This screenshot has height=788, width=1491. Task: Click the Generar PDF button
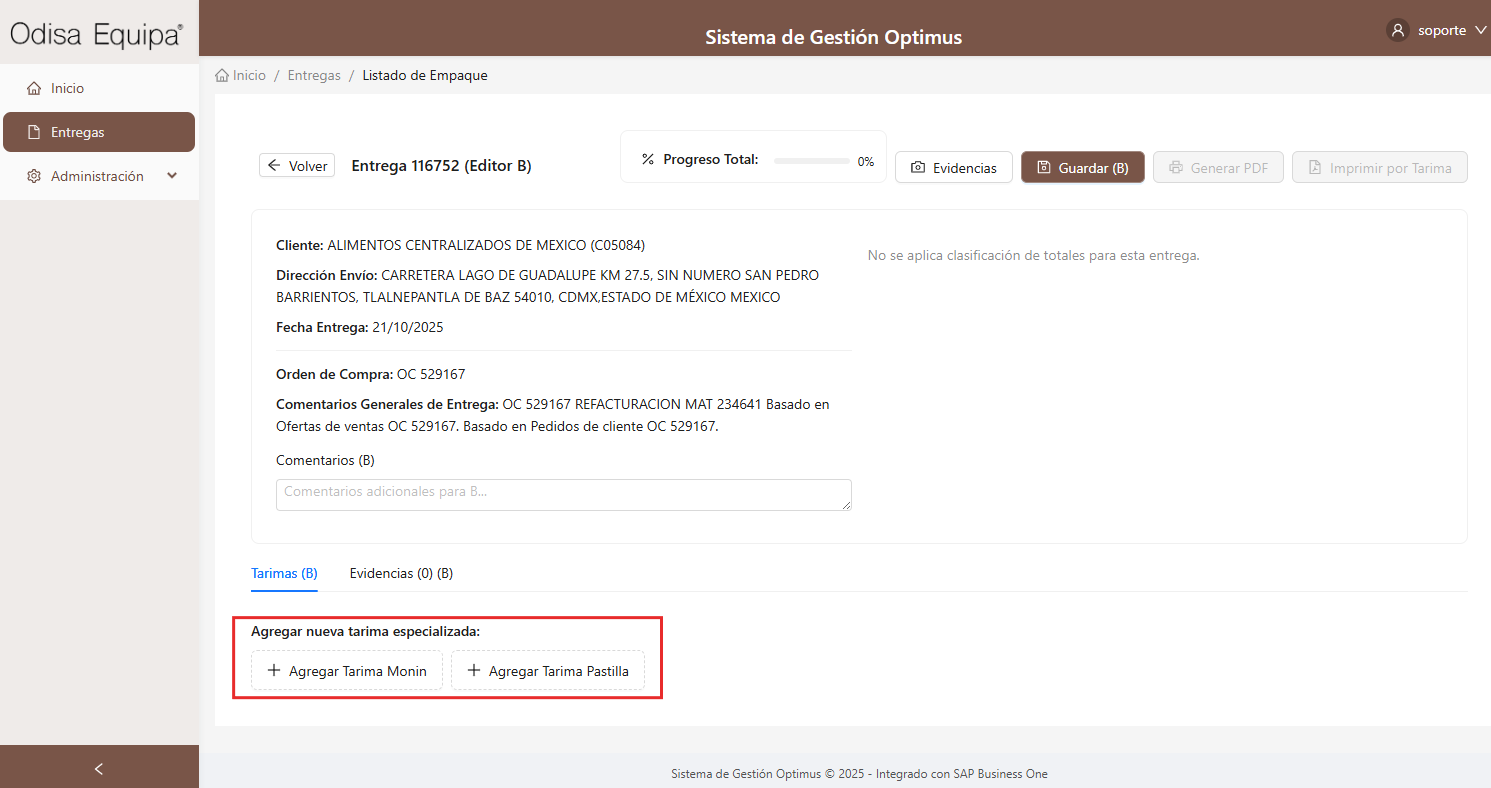(x=1218, y=167)
